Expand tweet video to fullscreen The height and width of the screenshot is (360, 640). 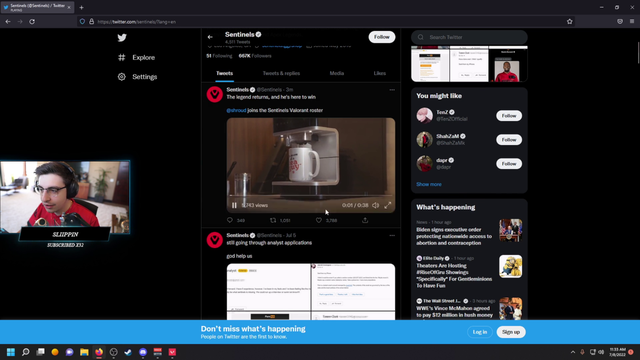pos(388,205)
